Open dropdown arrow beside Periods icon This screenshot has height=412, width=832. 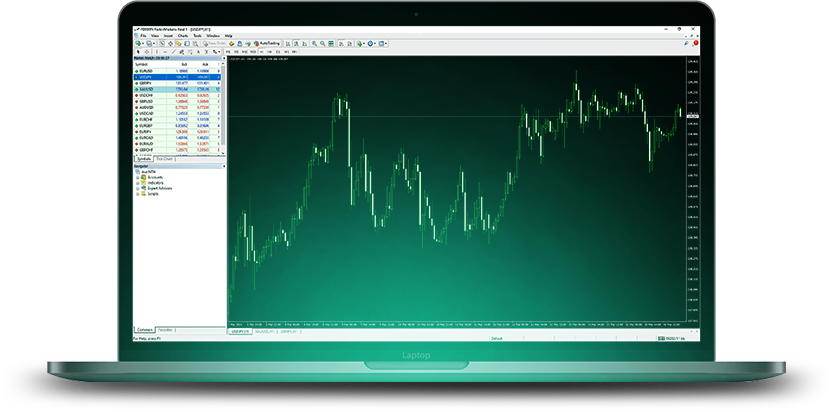(375, 44)
